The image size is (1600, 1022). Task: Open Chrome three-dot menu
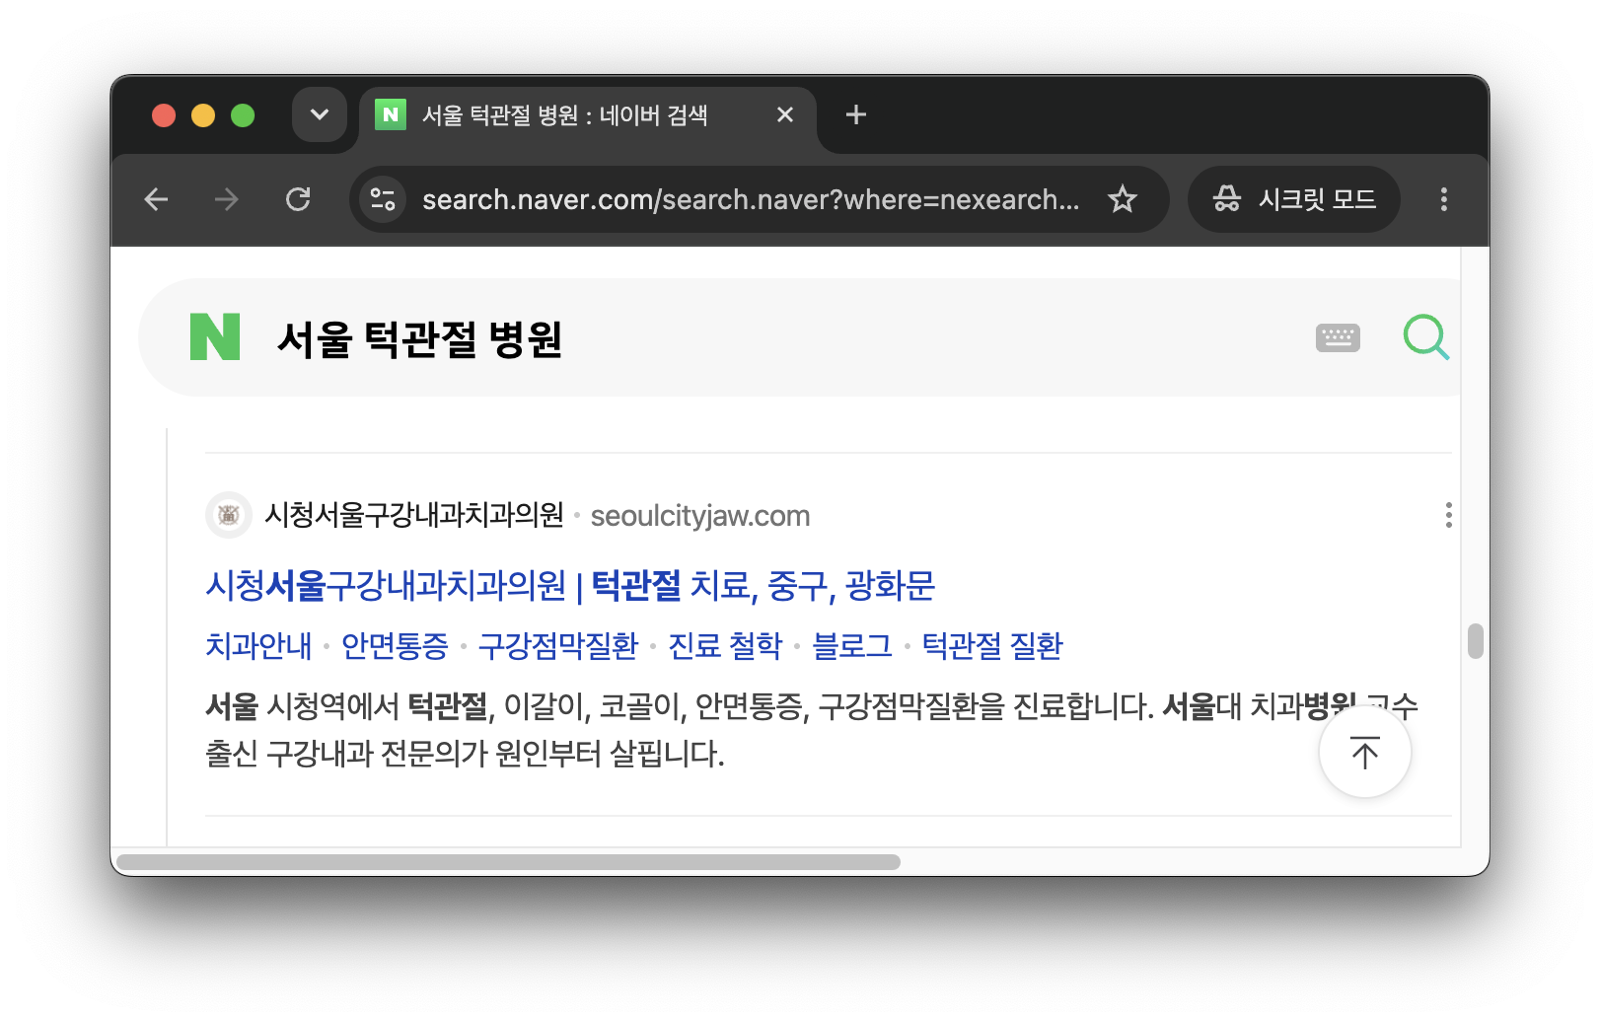pos(1443,199)
